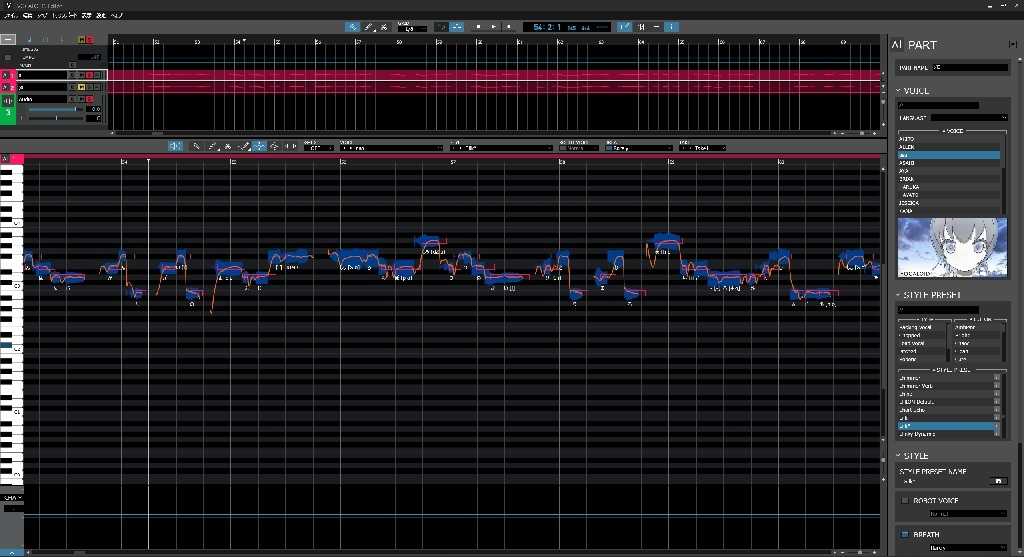Image resolution: width=1024 pixels, height=557 pixels.
Task: Toggle the blue metronome icon right of time display
Action: click(x=624, y=27)
